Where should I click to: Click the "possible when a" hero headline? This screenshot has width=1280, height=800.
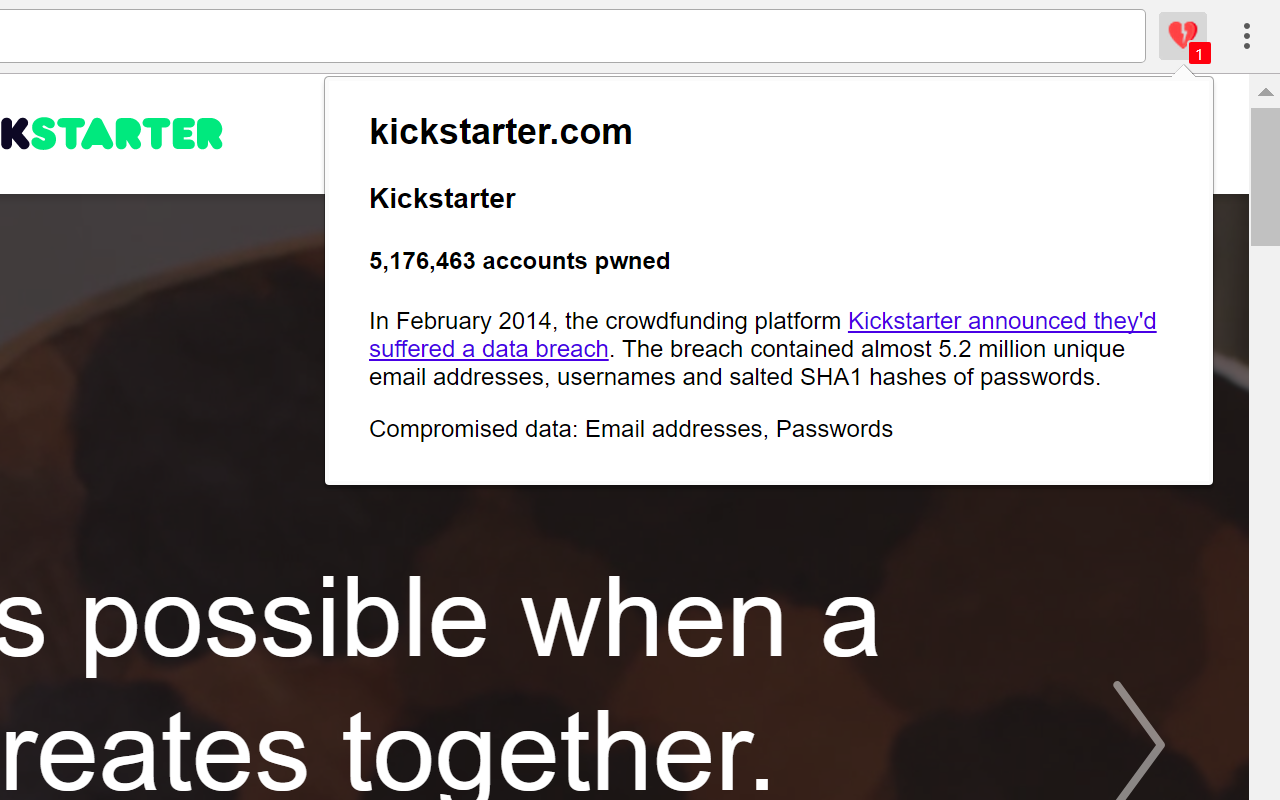click(440, 620)
